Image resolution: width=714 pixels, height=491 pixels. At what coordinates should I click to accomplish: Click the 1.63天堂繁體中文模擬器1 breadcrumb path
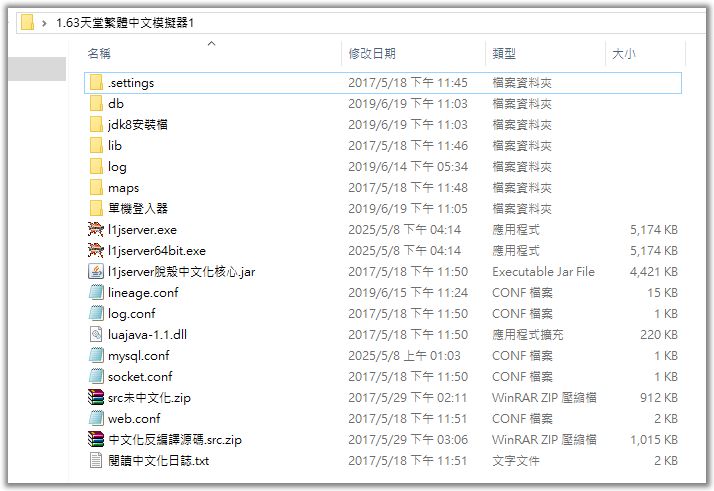pyautogui.click(x=125, y=22)
